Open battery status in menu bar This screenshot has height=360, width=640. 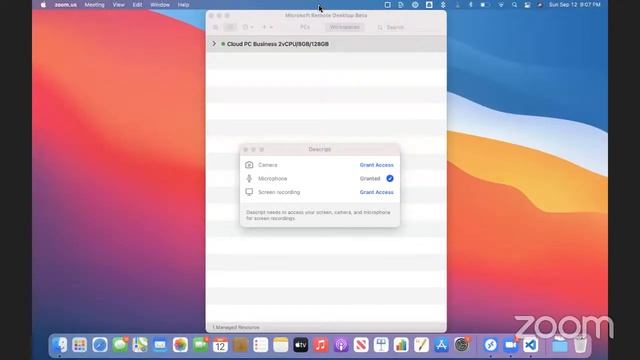484,5
